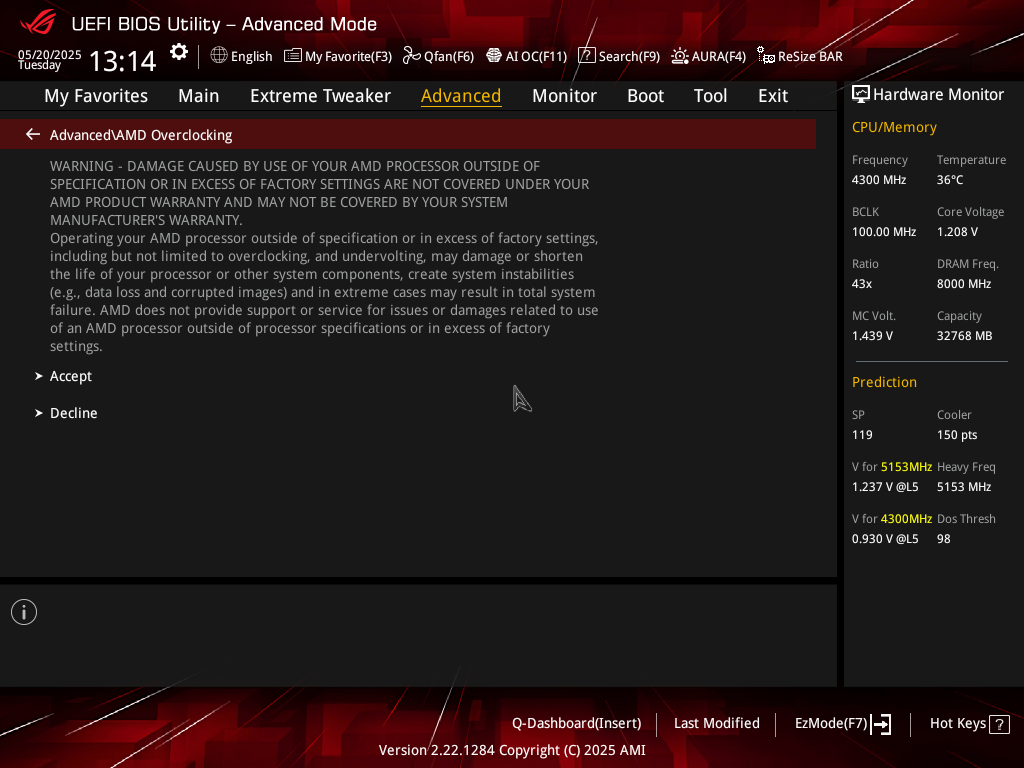Open Qfan(F6) control
Viewport: 1024px width, 768px height.
449,56
